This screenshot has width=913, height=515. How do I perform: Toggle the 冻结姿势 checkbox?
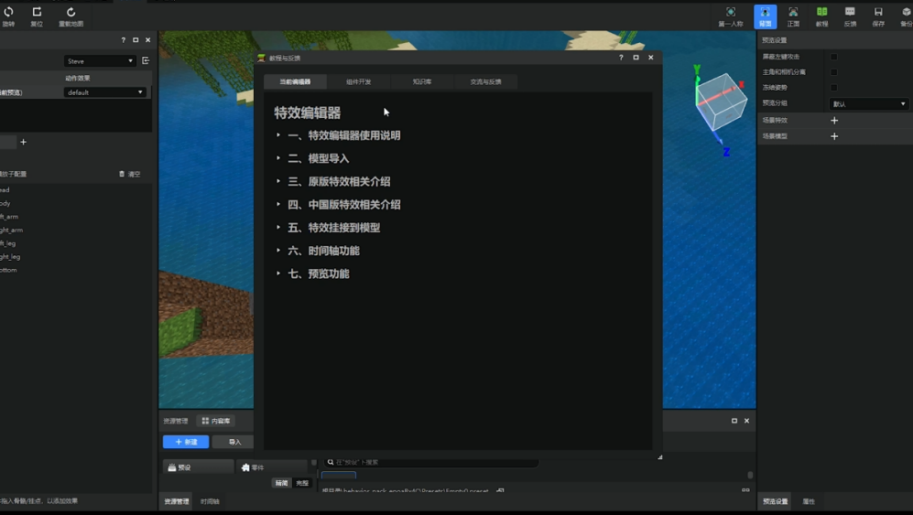tap(834, 87)
